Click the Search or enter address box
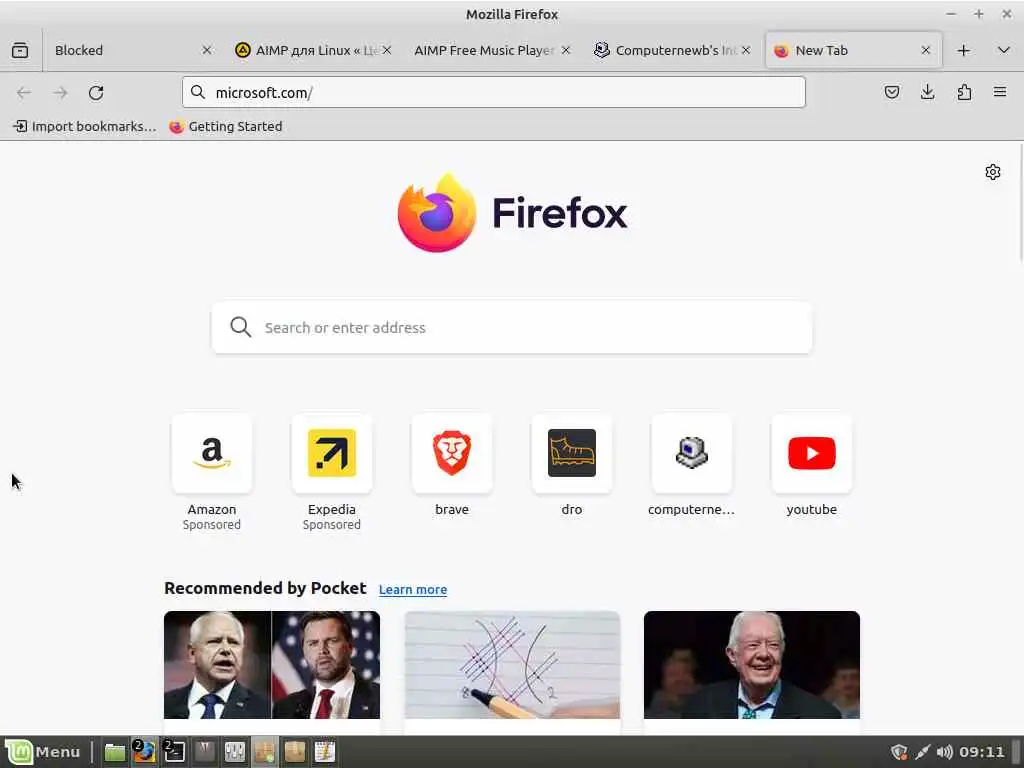 pyautogui.click(x=512, y=327)
